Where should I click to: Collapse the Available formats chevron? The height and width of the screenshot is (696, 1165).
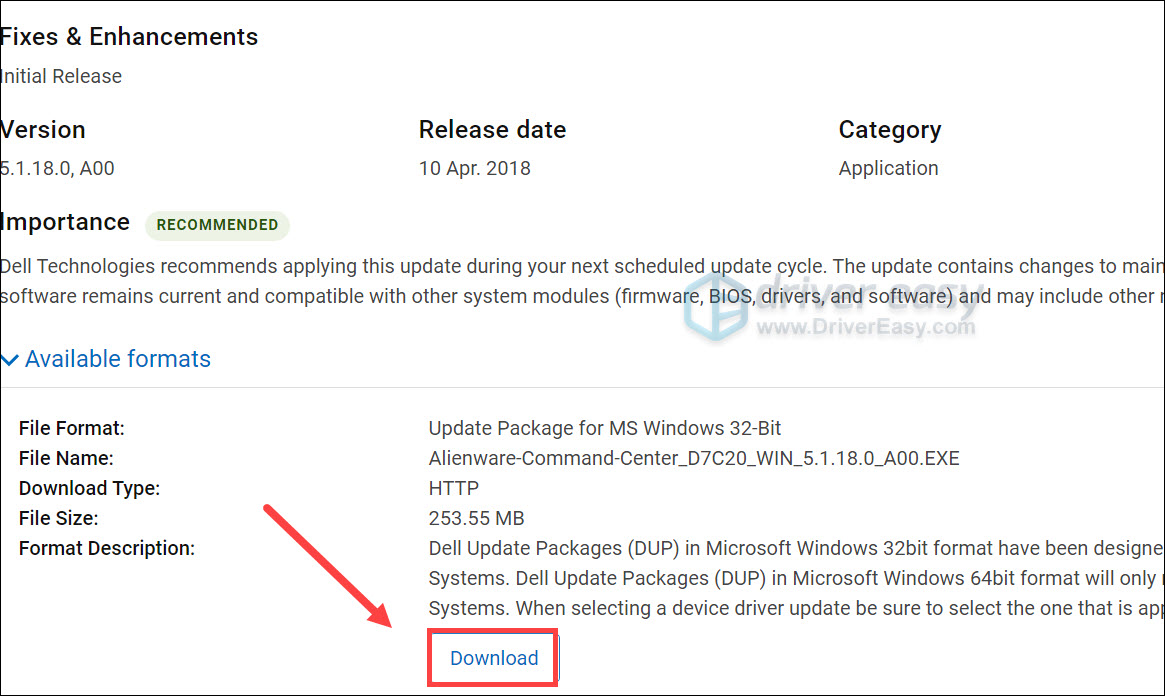coord(11,360)
